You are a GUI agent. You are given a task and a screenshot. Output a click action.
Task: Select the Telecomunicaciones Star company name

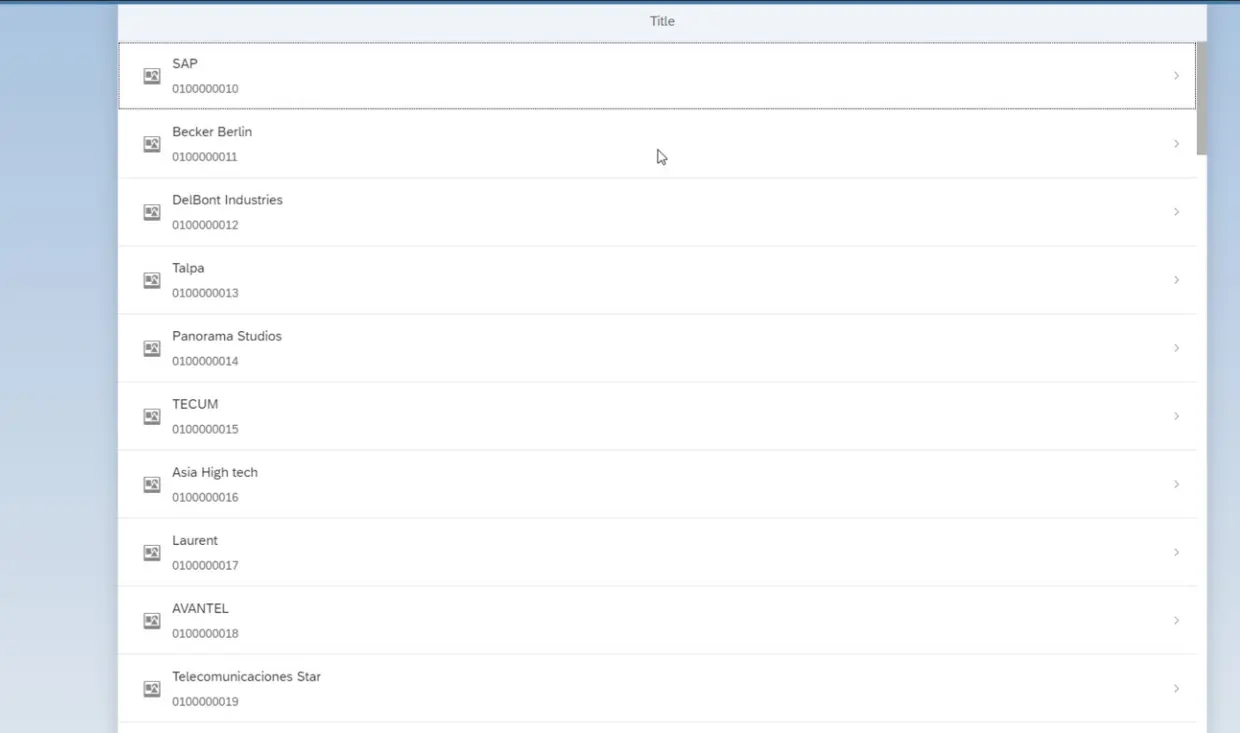click(x=246, y=675)
